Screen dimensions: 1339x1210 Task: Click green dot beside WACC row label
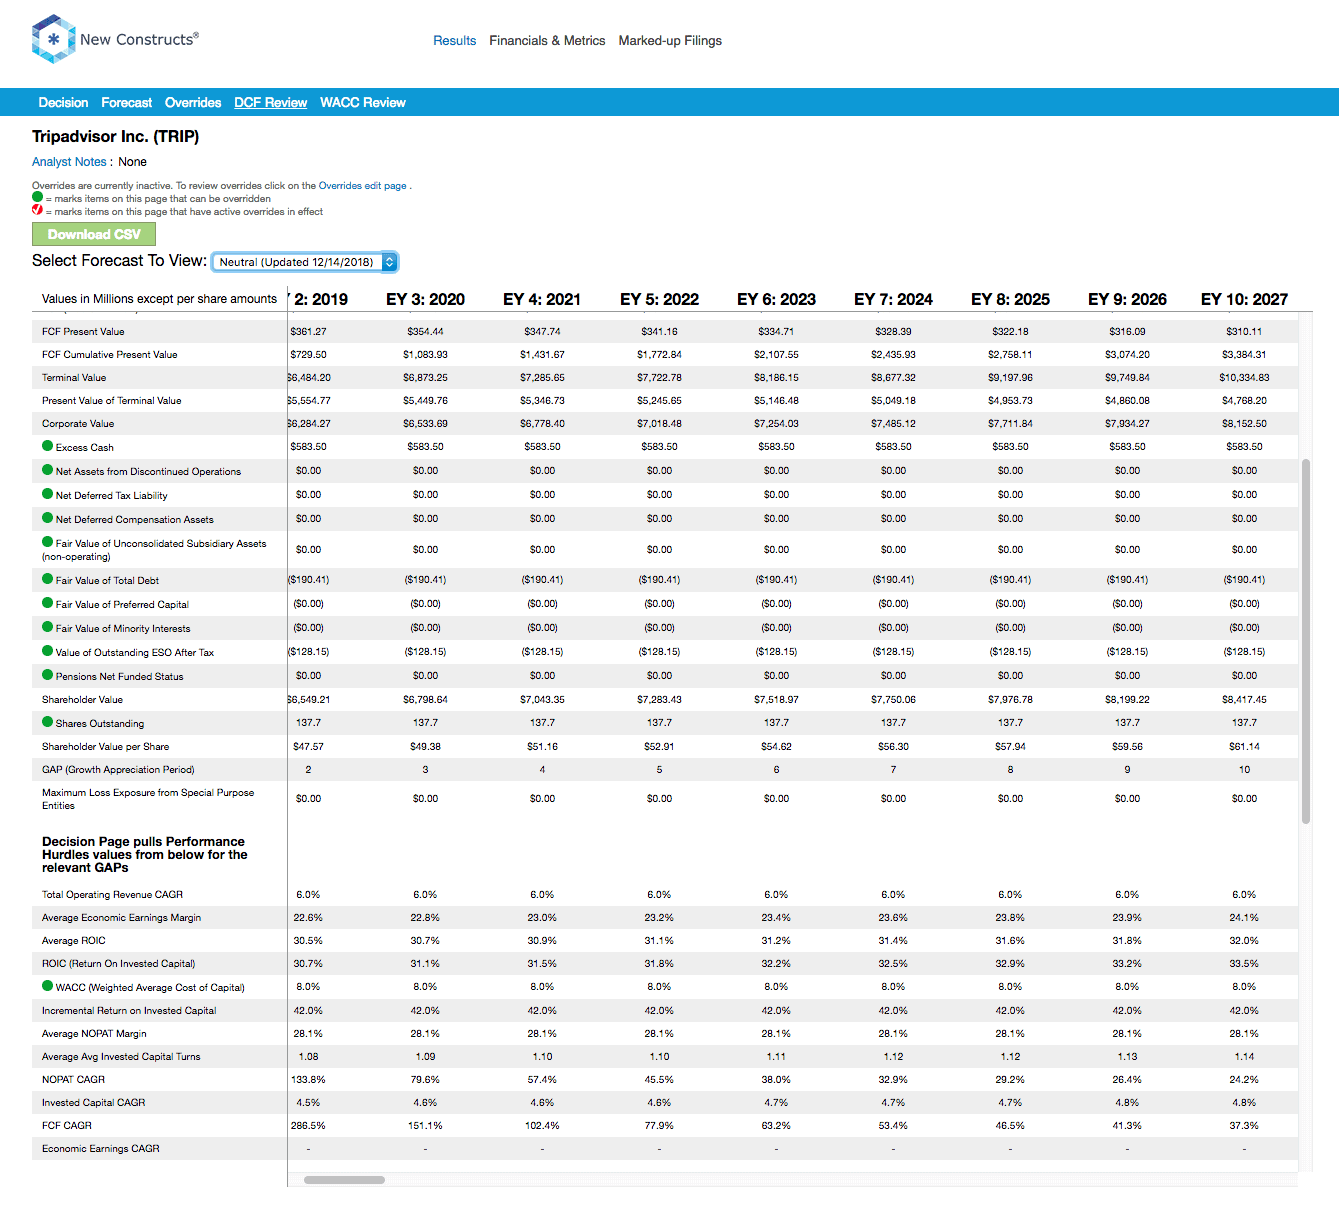click(47, 986)
